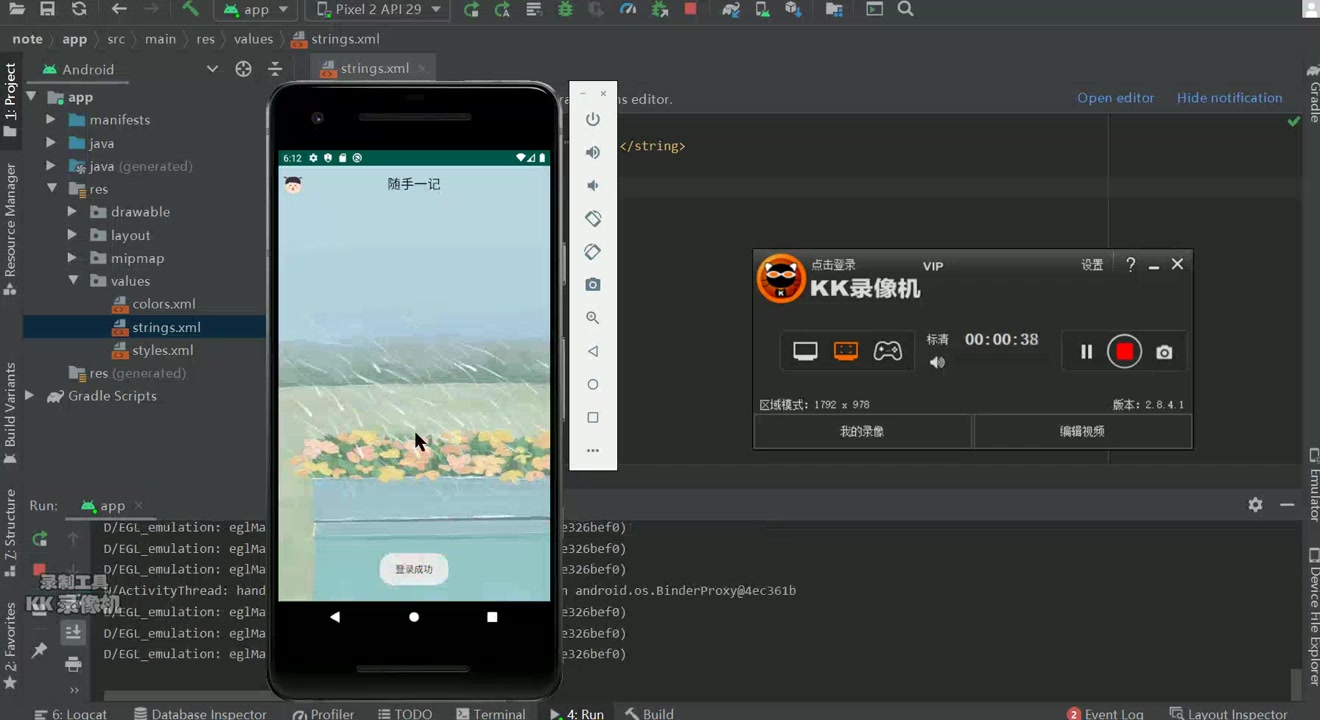Open the Build tool window tab
Image resolution: width=1320 pixels, height=720 pixels.
[x=649, y=713]
